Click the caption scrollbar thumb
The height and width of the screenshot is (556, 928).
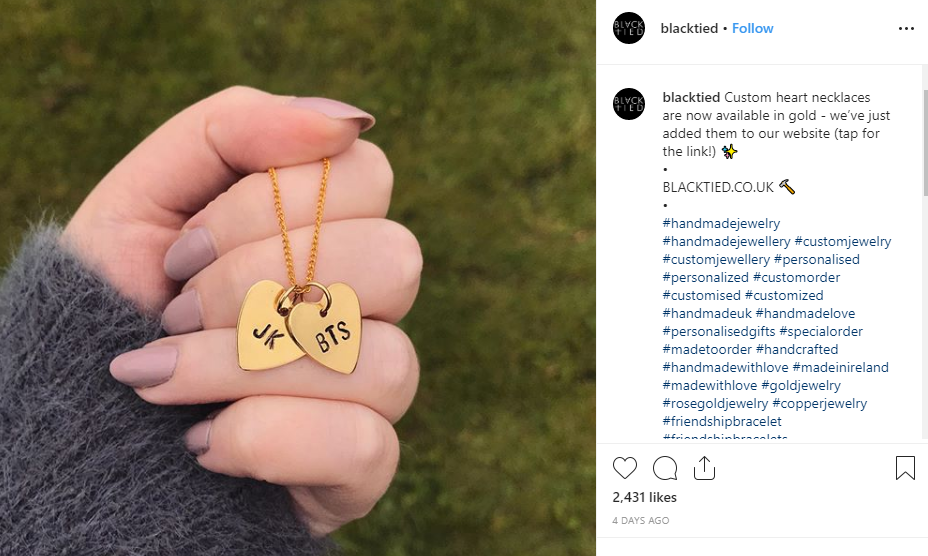pyautogui.click(x=925, y=143)
